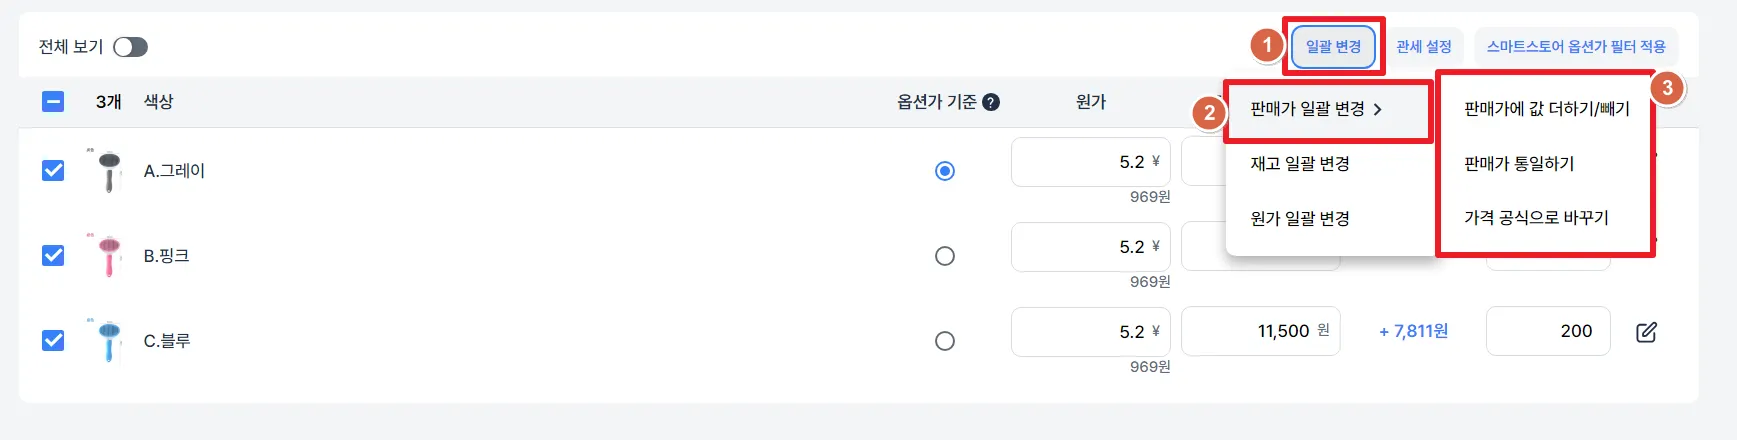The height and width of the screenshot is (440, 1737).
Task: Click the B.핑크 product thumbnail
Action: pos(109,256)
